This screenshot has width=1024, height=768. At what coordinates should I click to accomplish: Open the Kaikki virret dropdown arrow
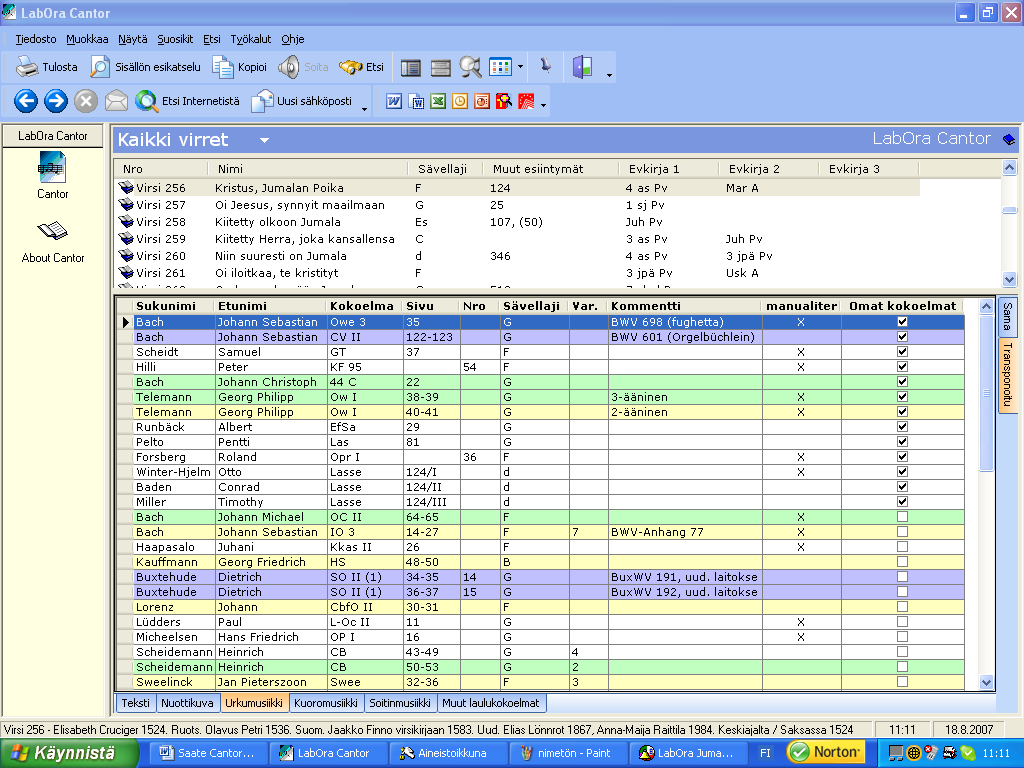tap(264, 140)
